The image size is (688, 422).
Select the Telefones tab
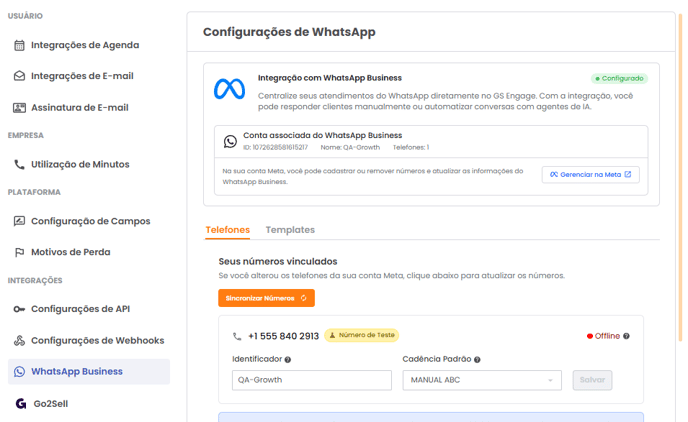[x=227, y=230]
